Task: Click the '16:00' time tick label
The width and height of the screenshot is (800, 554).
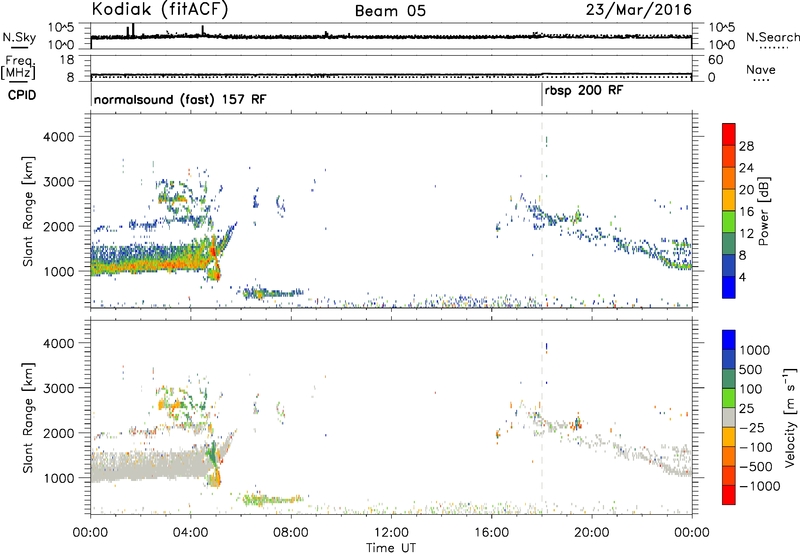Action: [x=491, y=533]
